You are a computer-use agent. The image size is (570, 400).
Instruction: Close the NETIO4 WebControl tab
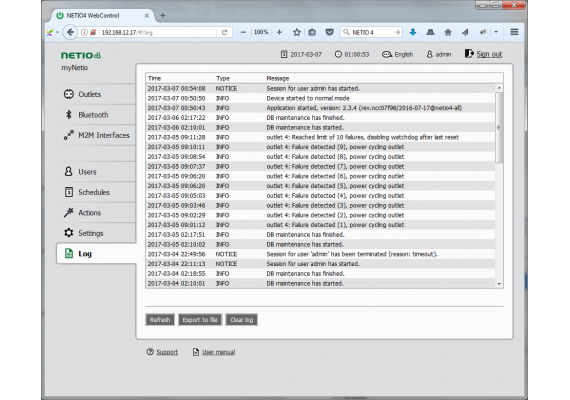click(x=146, y=16)
